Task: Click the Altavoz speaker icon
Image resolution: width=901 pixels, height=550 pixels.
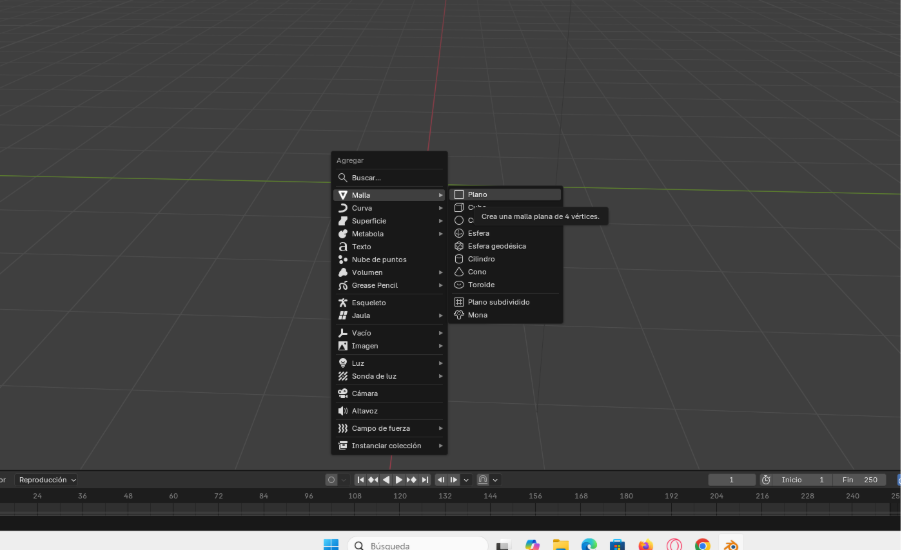Action: coord(343,411)
